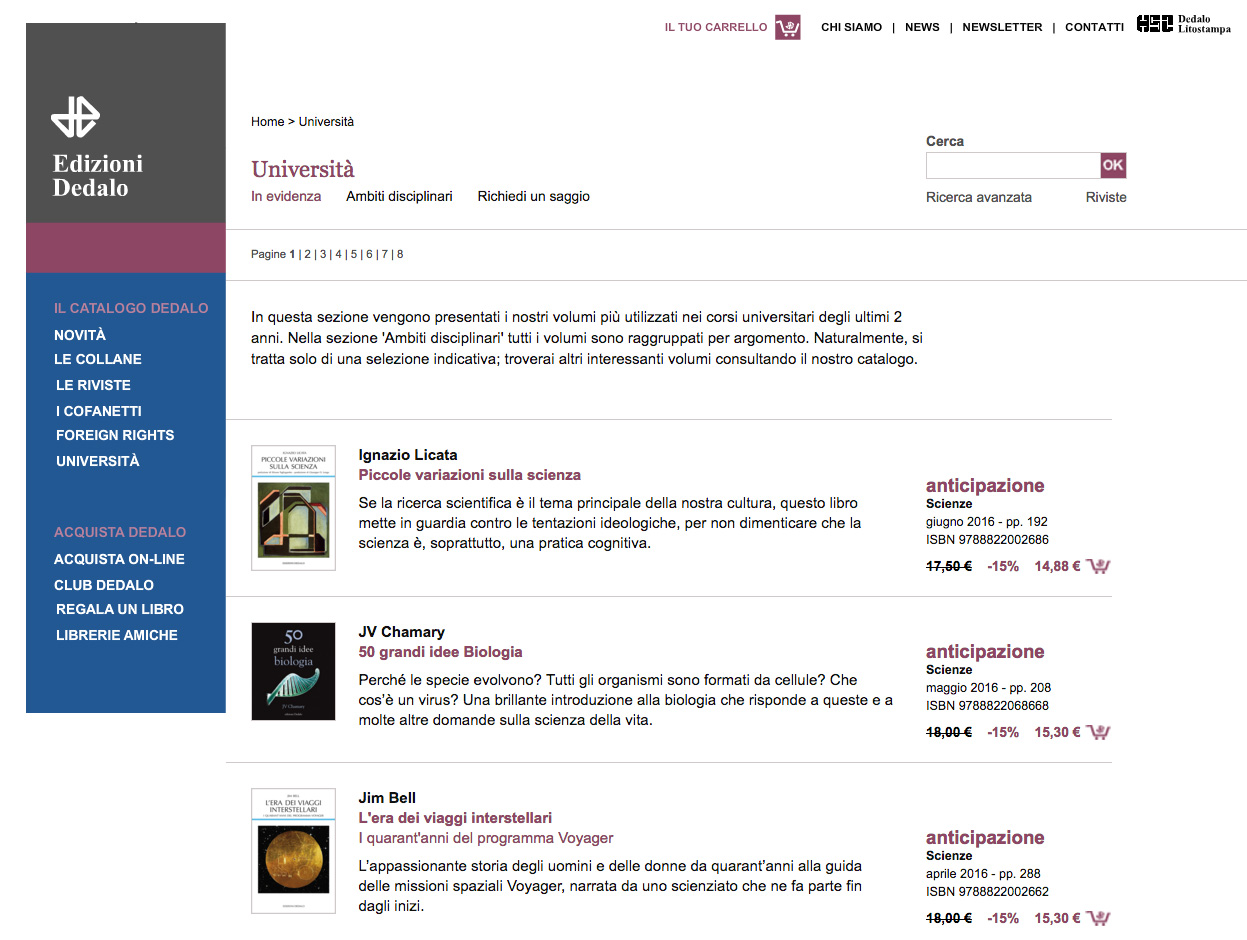1247x940 pixels.
Task: Click the giugno 2016 - pp. 192 text
Action: [987, 522]
